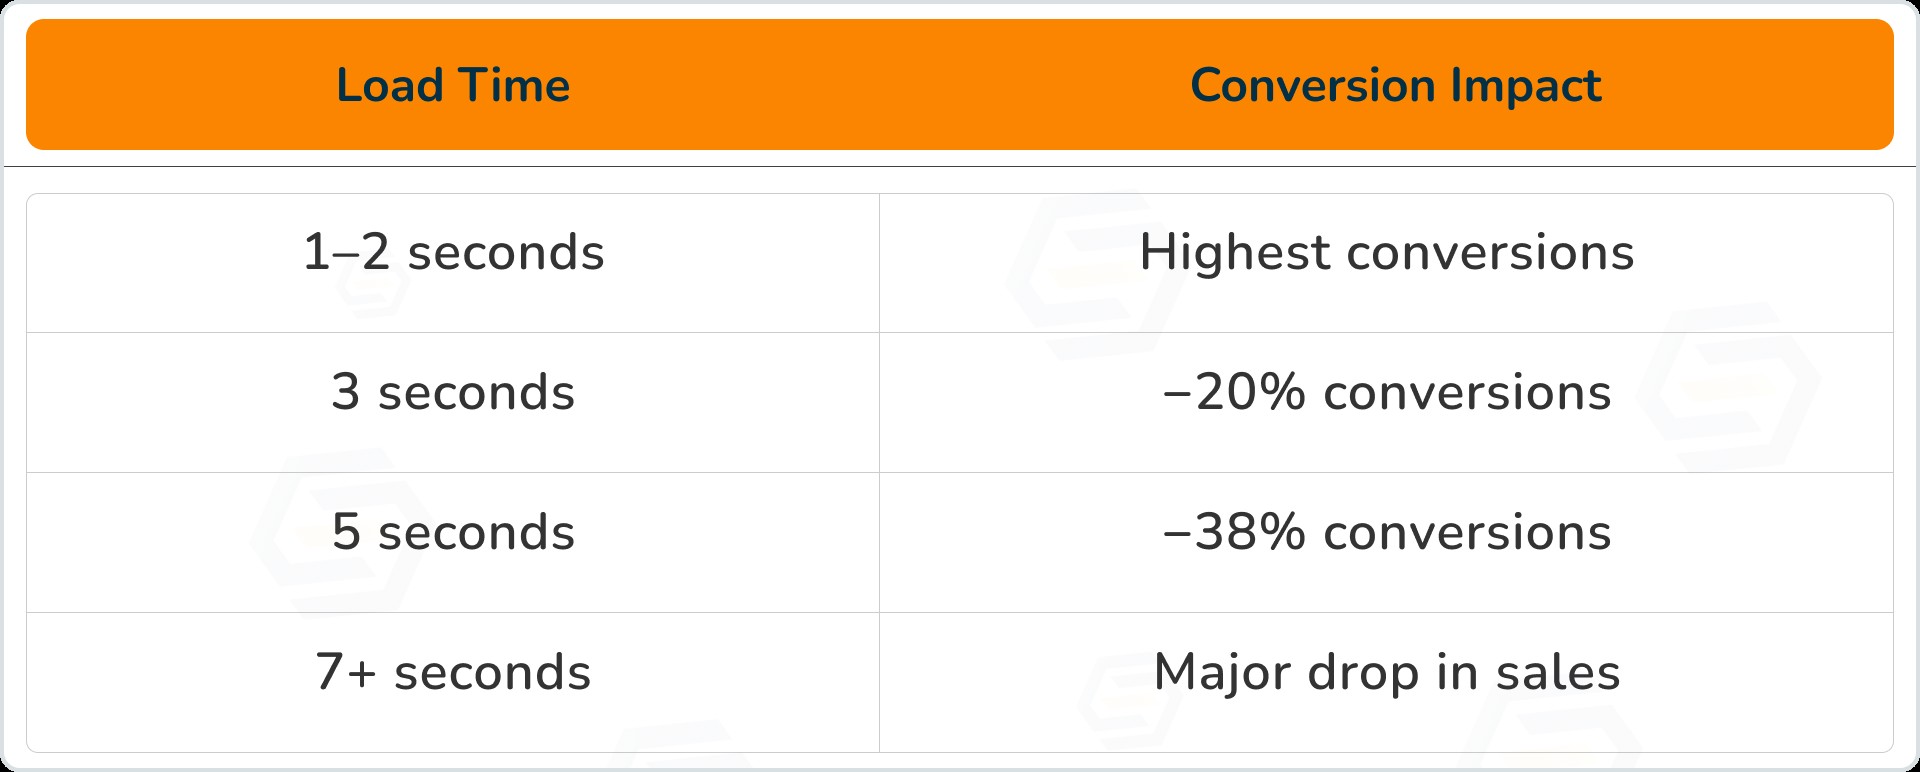The width and height of the screenshot is (1920, 772).
Task: Click the Highest conversions cell
Action: (x=1386, y=252)
